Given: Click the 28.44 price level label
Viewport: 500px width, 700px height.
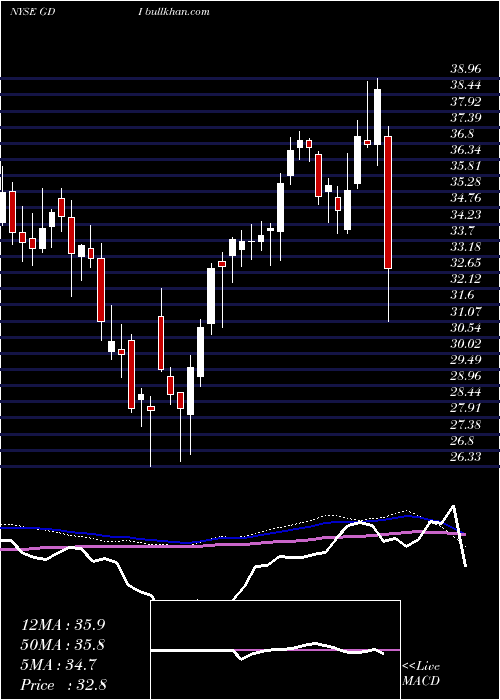Looking at the screenshot, I should 466,392.
